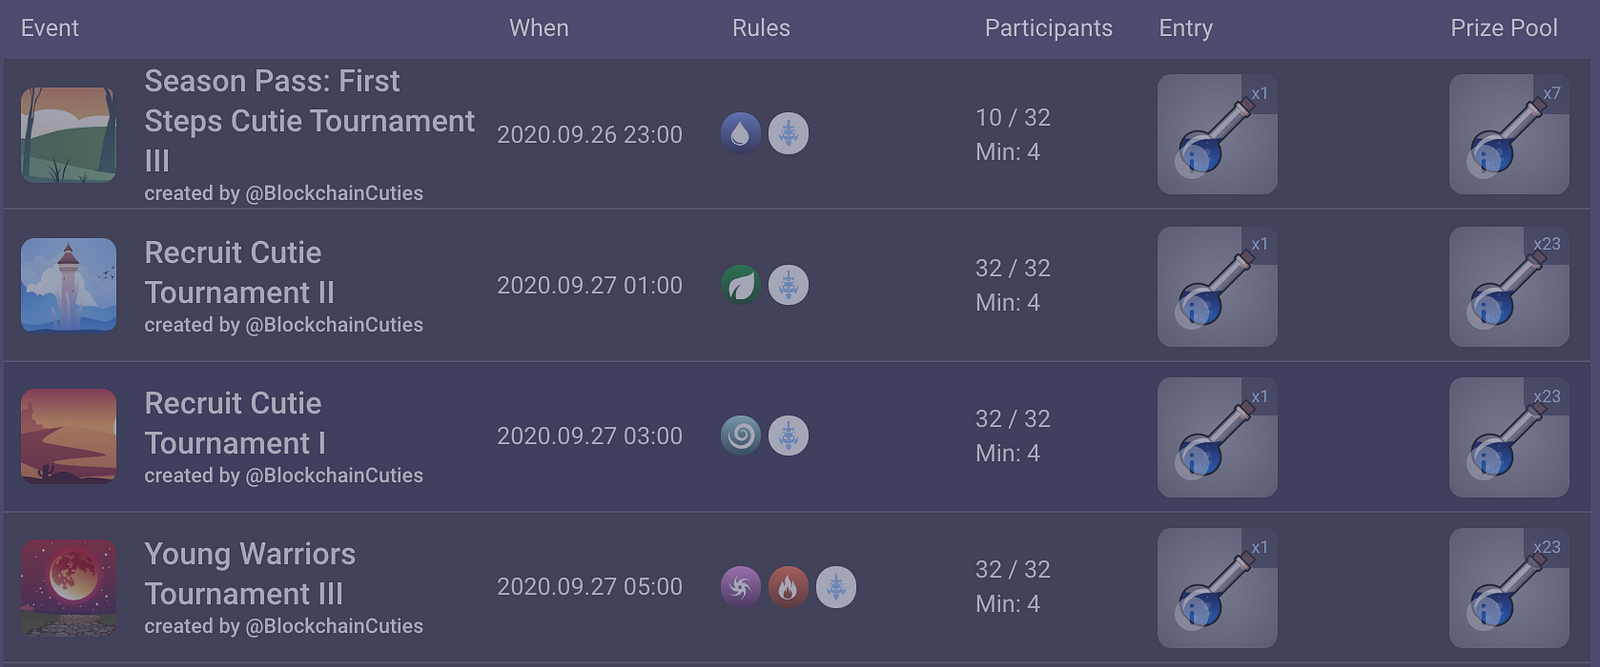Click the purple vortex rule icon
The image size is (1600, 667).
coord(741,587)
